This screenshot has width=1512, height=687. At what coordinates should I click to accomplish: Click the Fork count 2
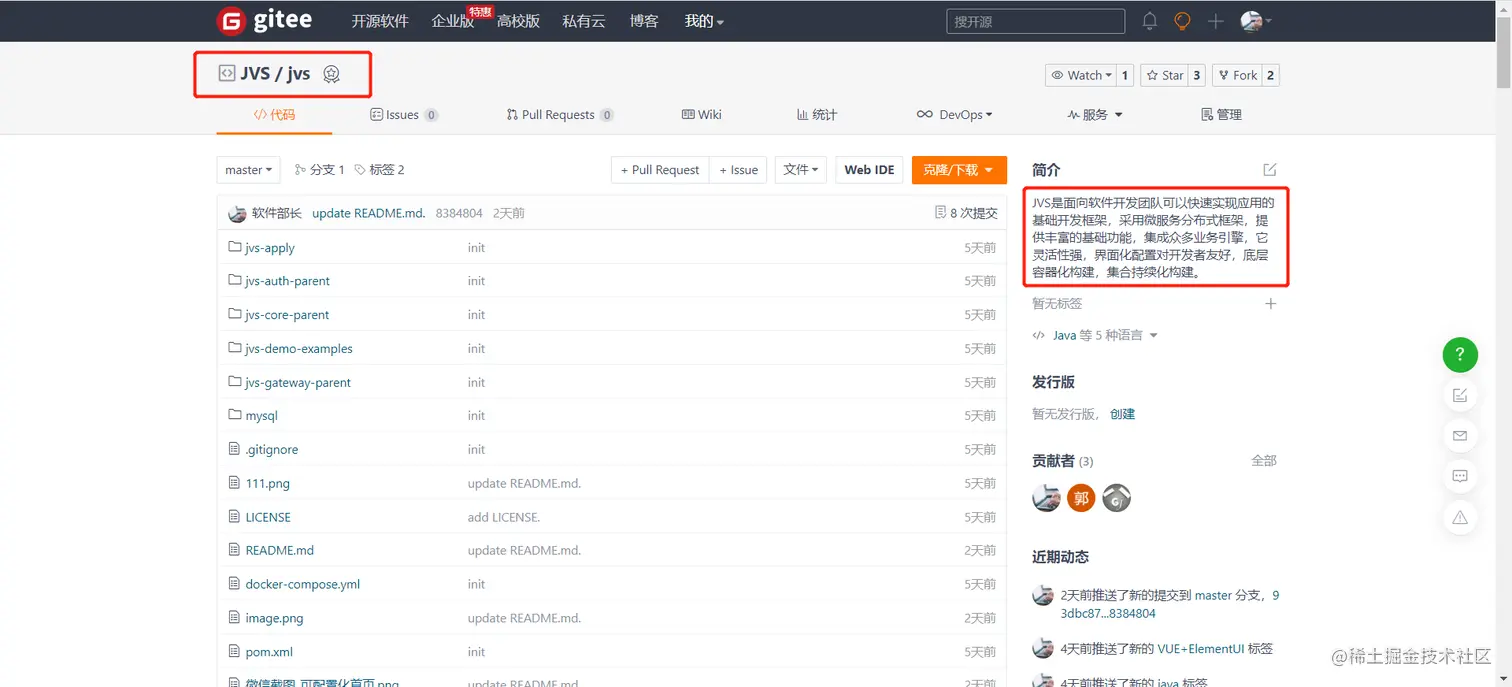tap(1270, 75)
